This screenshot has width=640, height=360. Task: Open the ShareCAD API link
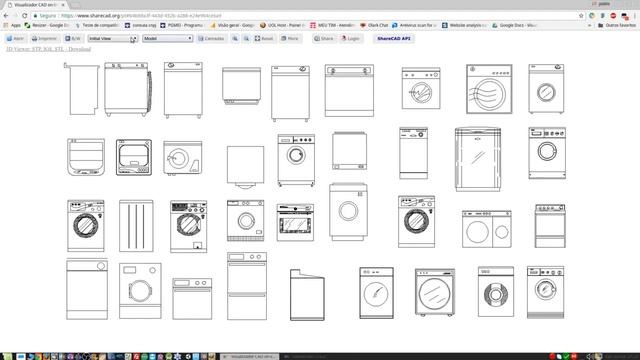tap(393, 38)
